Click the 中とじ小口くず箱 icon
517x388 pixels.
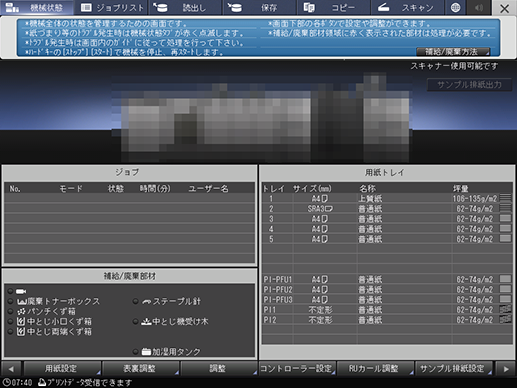coord(22,322)
